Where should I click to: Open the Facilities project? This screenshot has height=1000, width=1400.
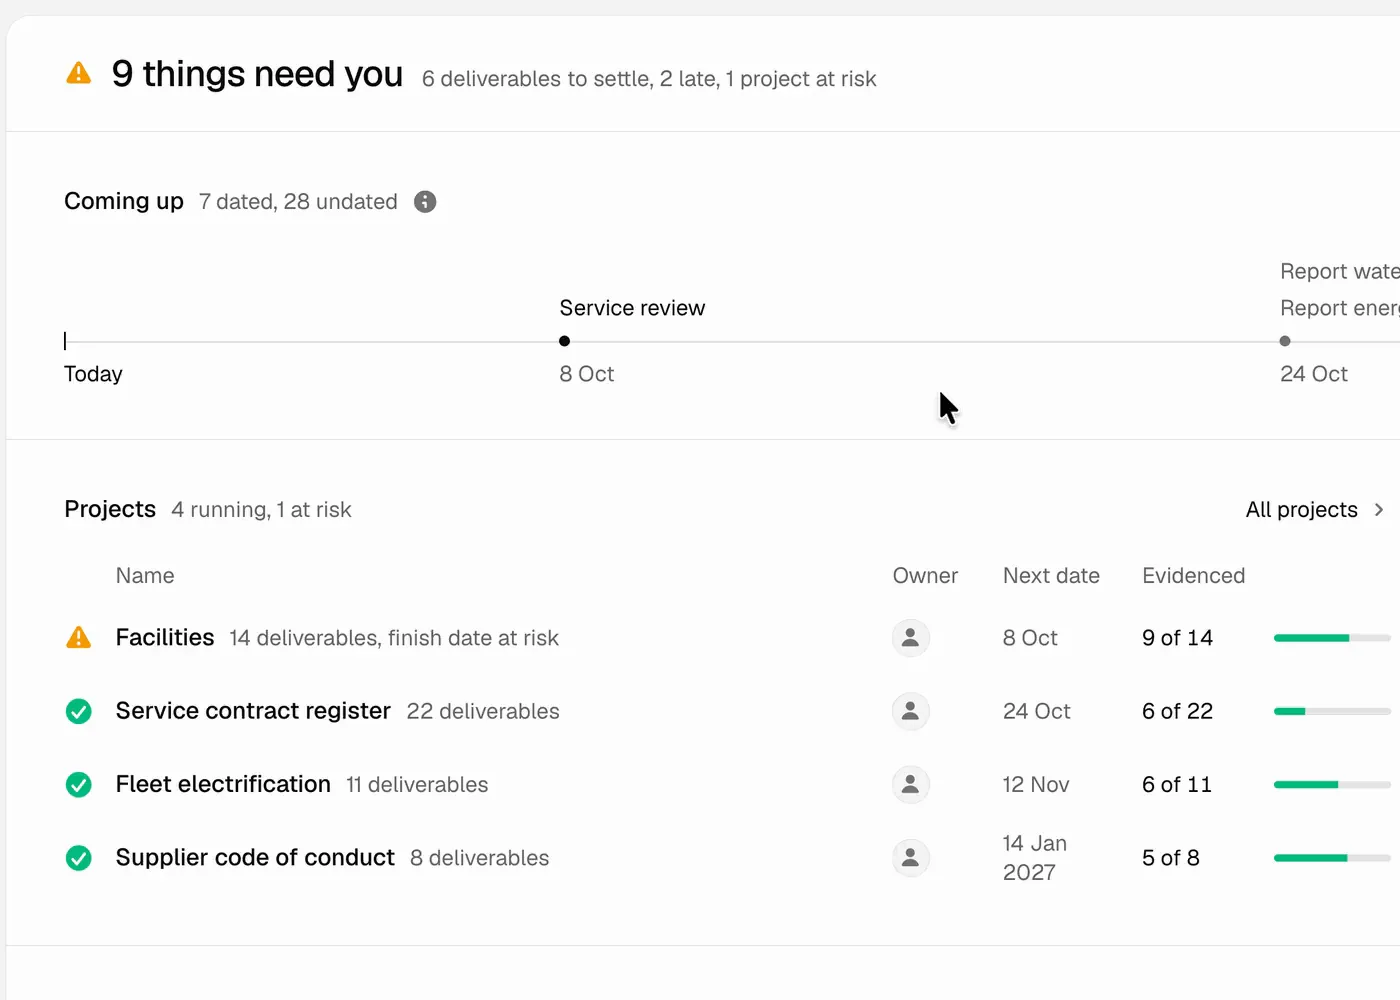[x=165, y=638]
